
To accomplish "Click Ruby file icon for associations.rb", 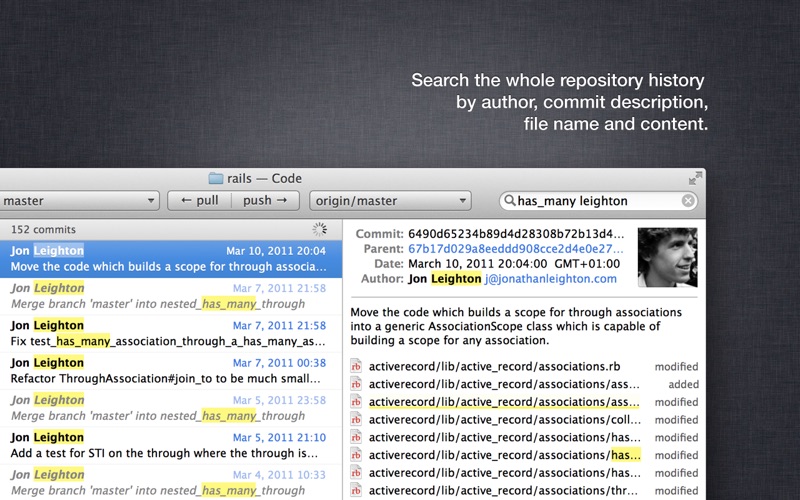I will (356, 367).
